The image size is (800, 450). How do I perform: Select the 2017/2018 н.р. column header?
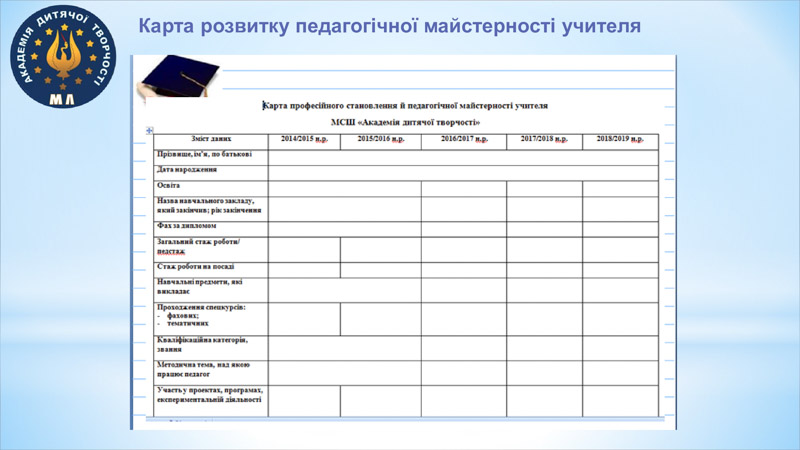tap(544, 142)
